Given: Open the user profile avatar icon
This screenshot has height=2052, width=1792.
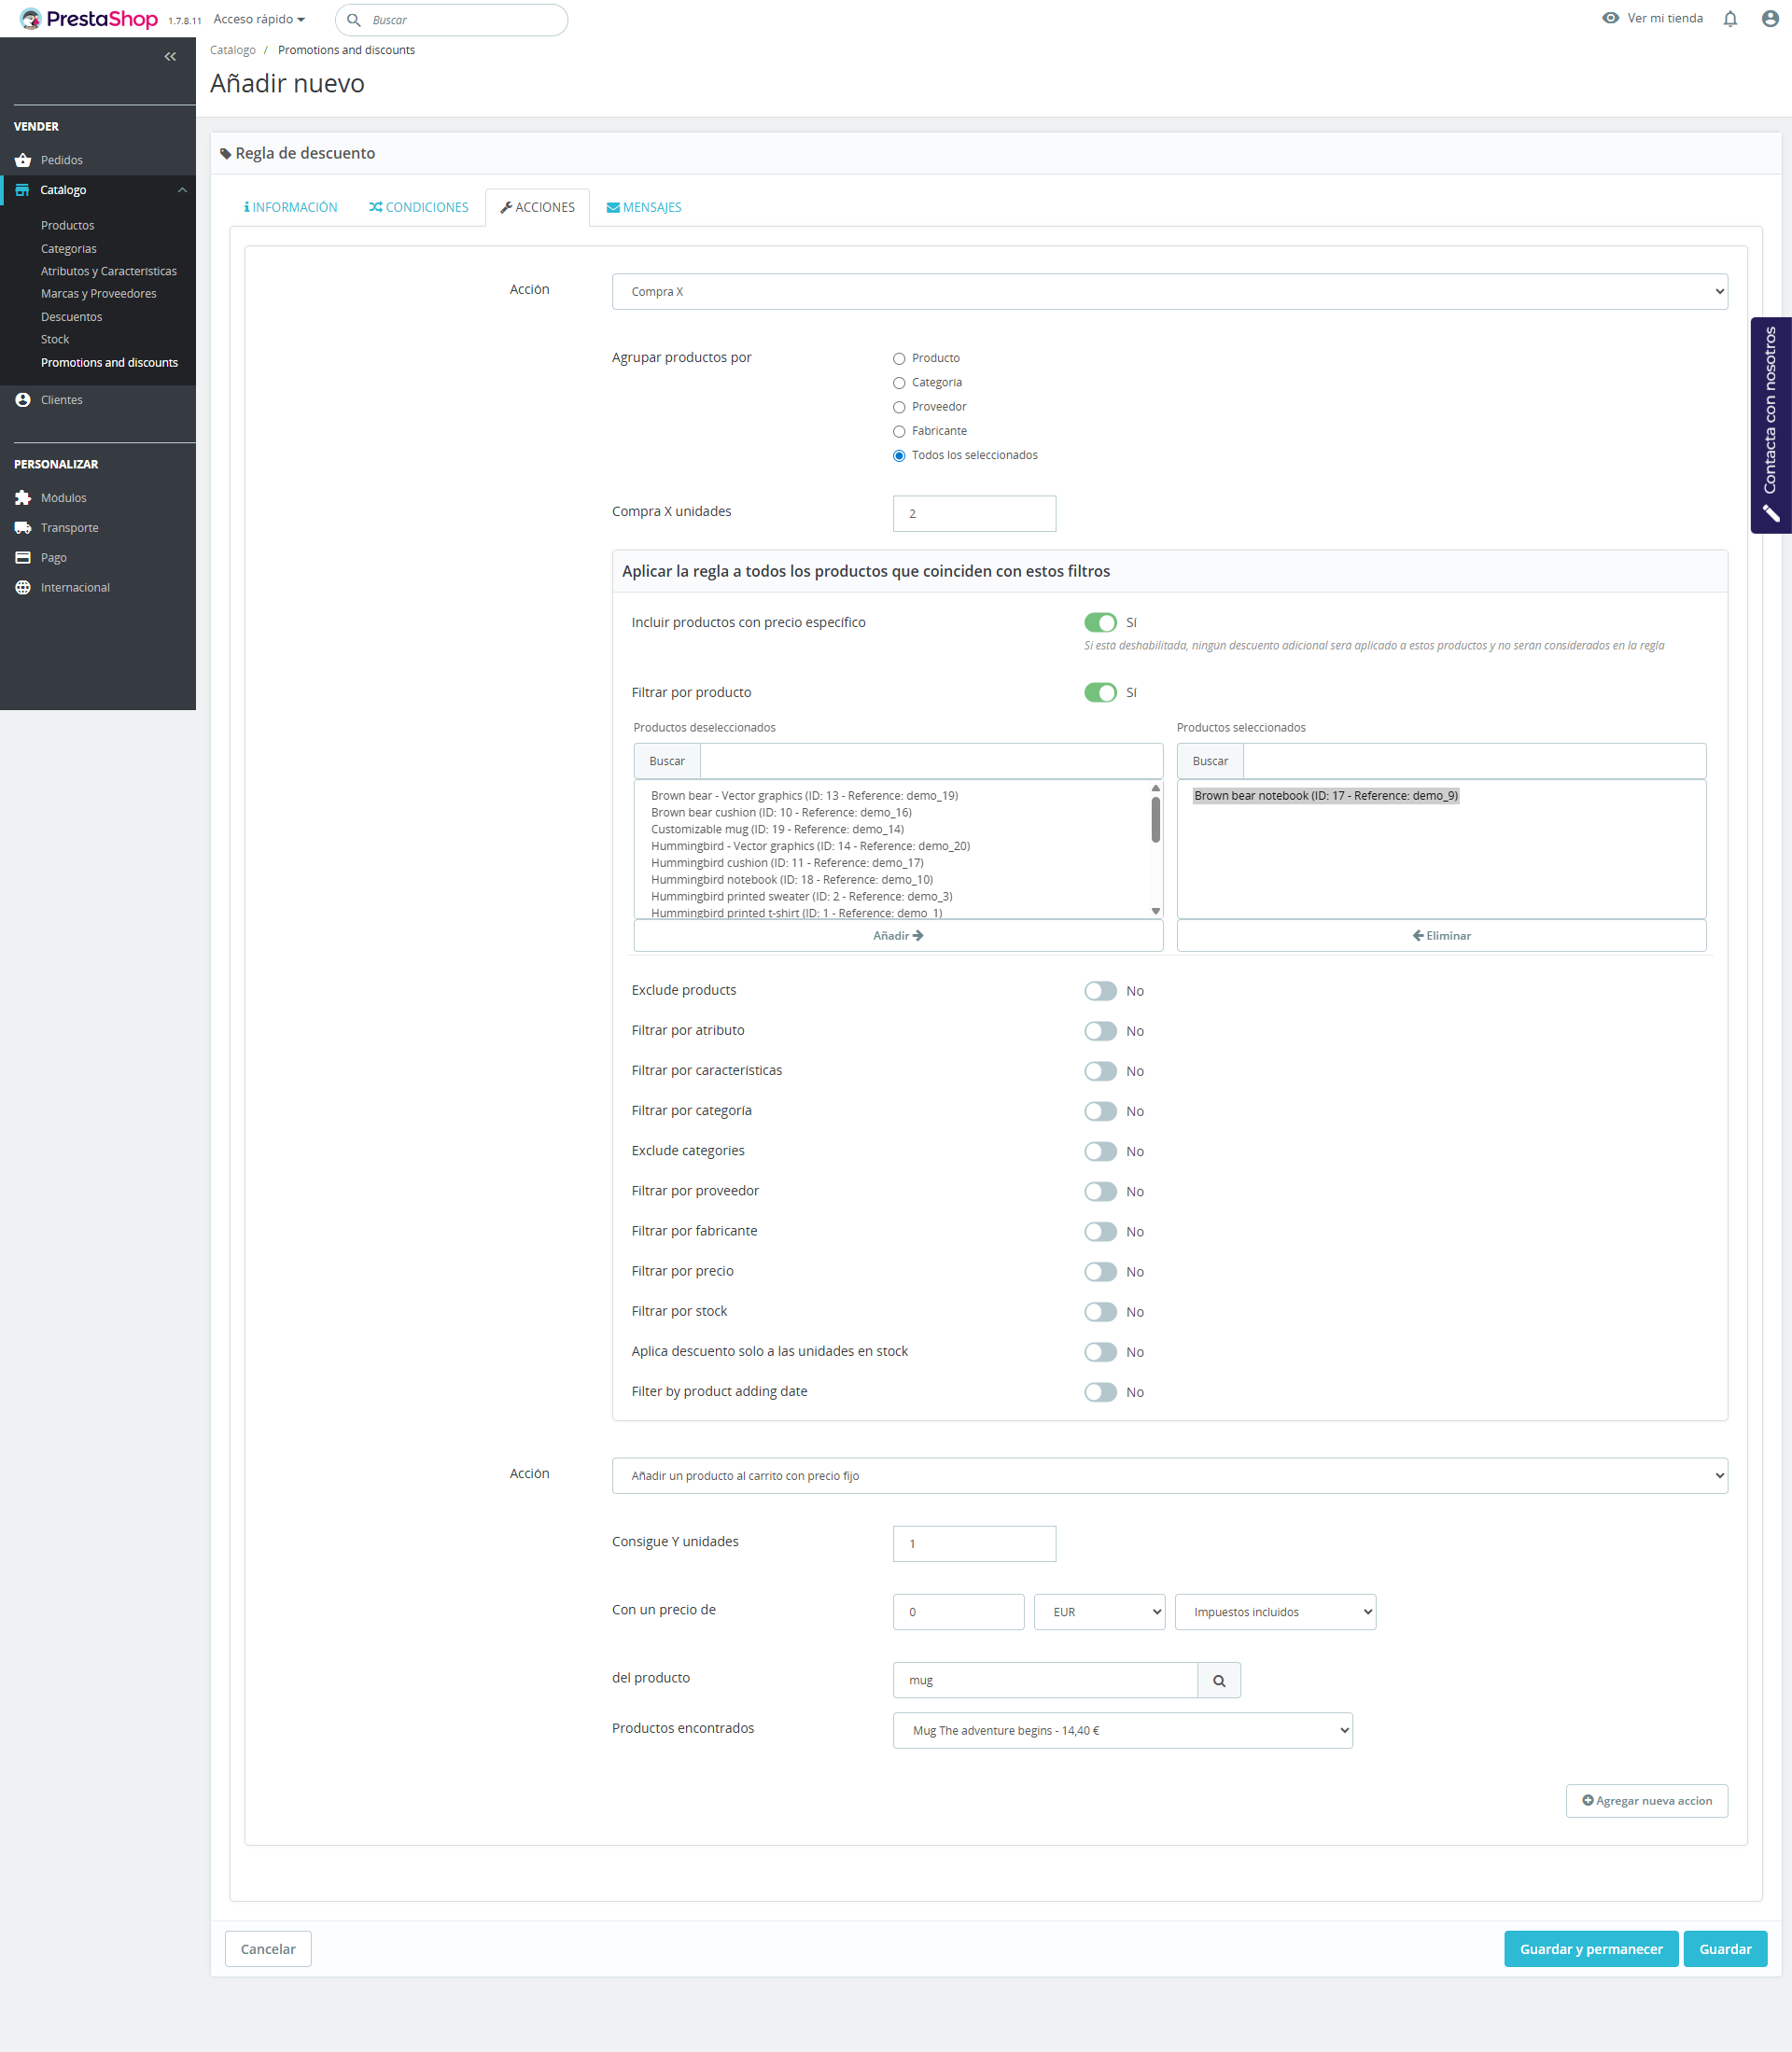Looking at the screenshot, I should point(1769,19).
